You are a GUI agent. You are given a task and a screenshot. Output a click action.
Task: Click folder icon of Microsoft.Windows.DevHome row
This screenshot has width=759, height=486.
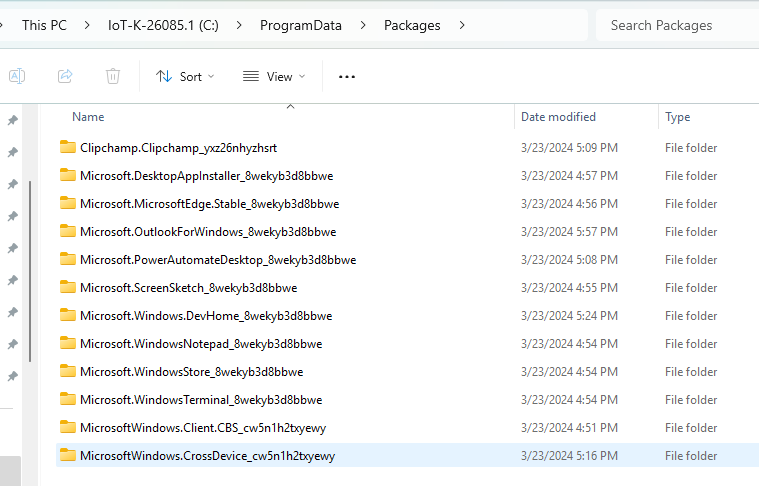(x=68, y=315)
